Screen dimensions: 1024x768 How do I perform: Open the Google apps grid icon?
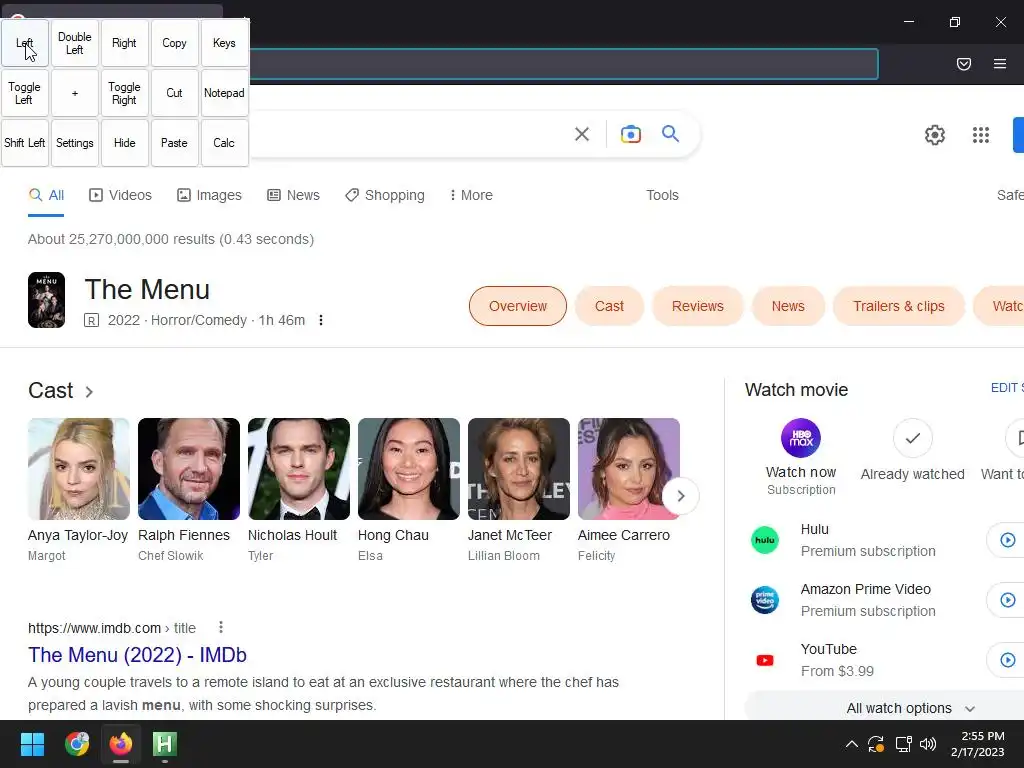pyautogui.click(x=980, y=135)
